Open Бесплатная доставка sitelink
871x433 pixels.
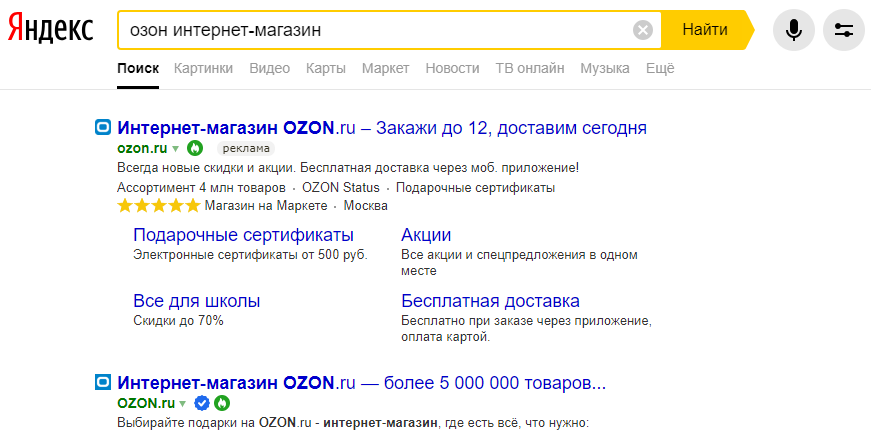click(490, 301)
